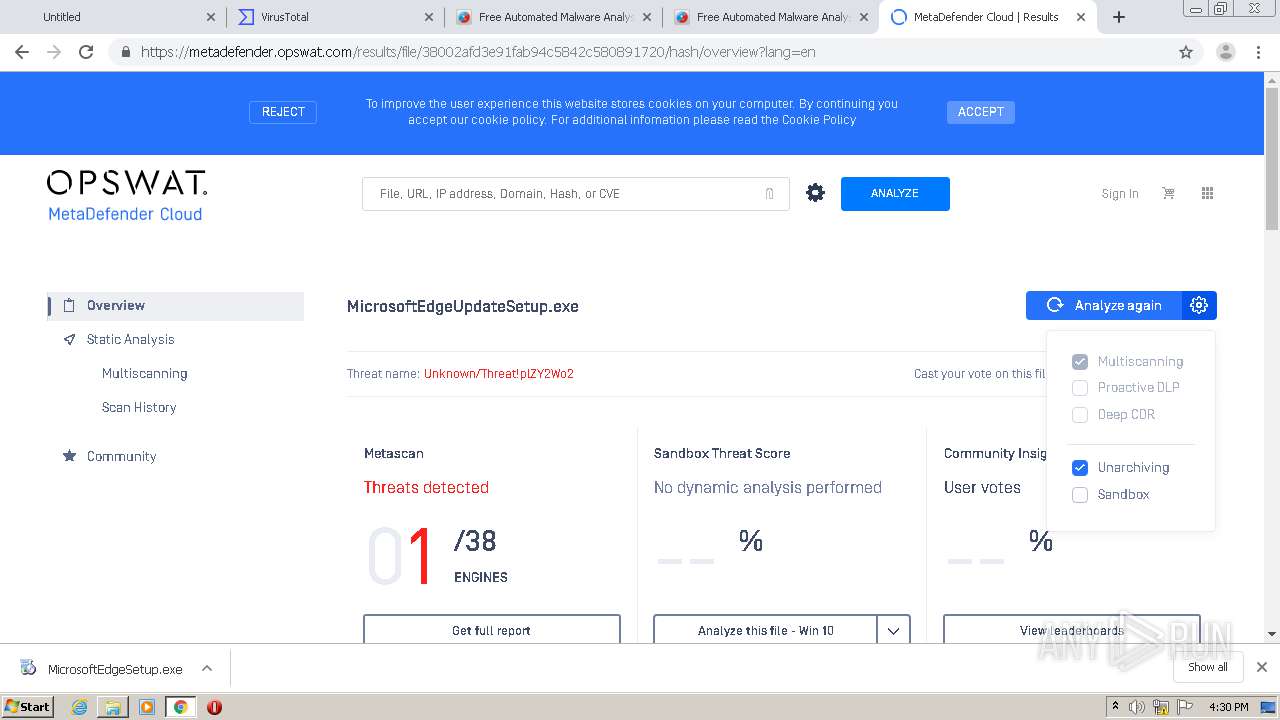Select the Overview sidebar item
The height and width of the screenshot is (720, 1280).
(x=176, y=306)
